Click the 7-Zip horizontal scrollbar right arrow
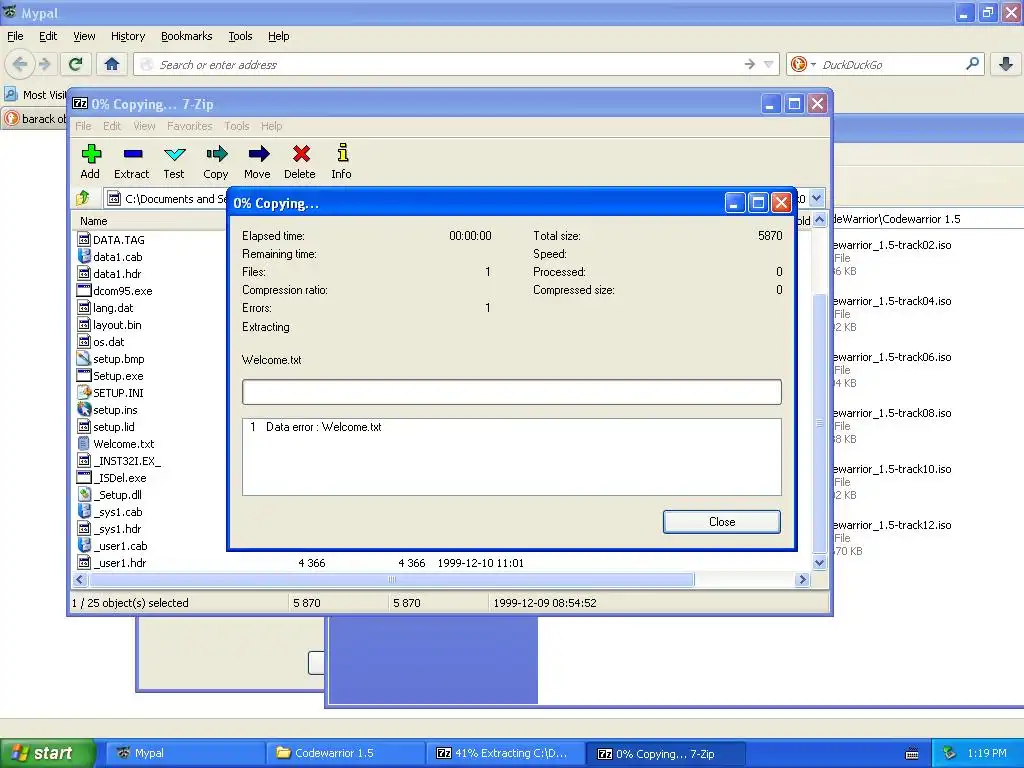Screen dimensions: 1024x768 (803, 579)
